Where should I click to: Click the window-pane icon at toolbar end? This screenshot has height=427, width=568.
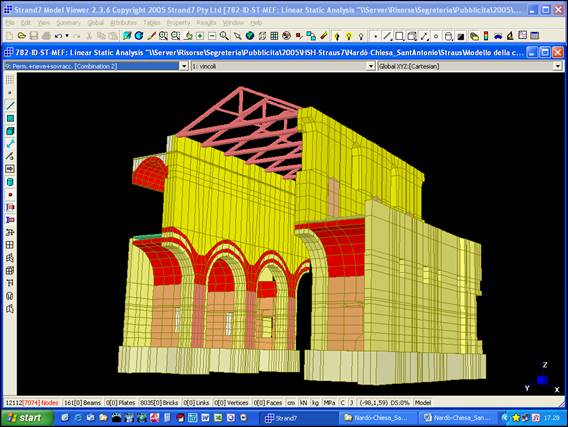pos(535,36)
